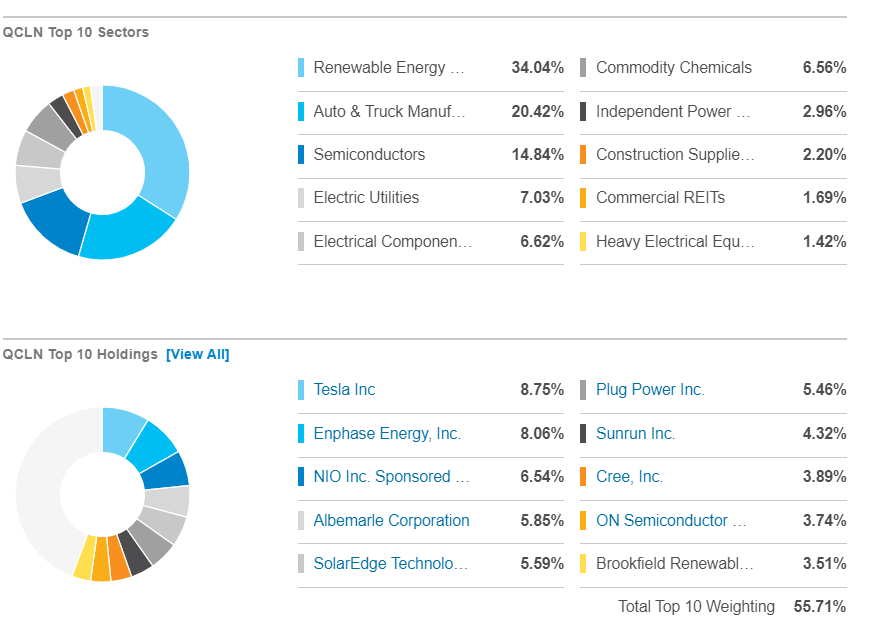Viewport: 877px width, 619px height.
Task: Select the Independent Power sector label
Action: pos(673,111)
